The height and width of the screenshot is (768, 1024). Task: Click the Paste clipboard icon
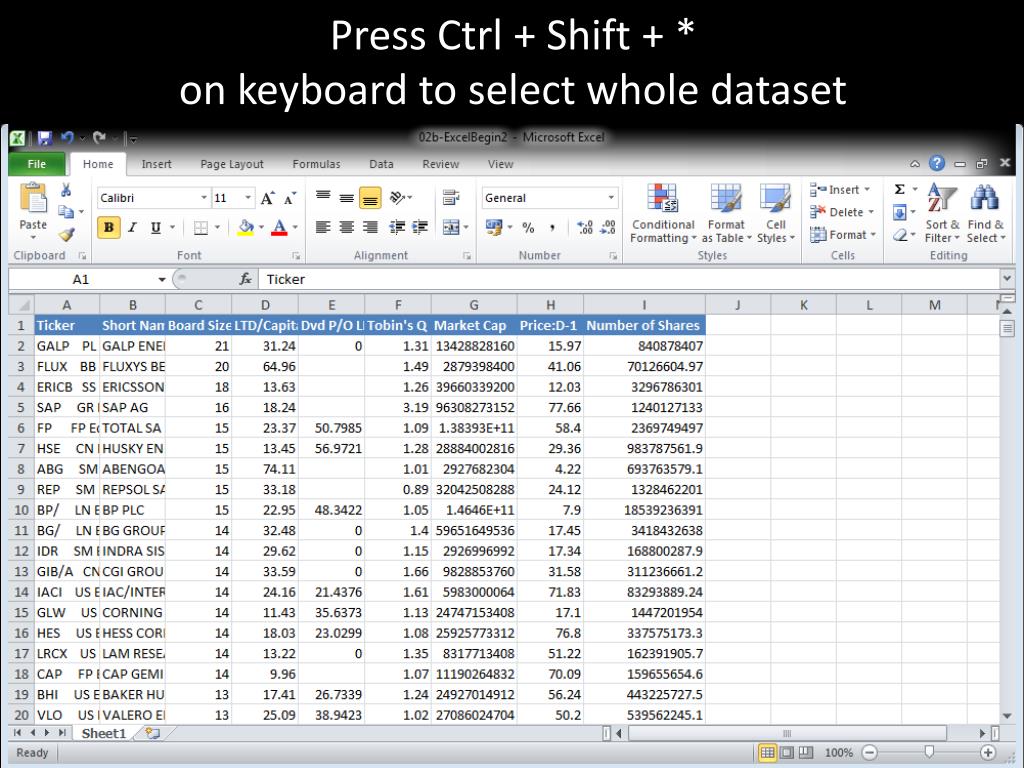[33, 198]
